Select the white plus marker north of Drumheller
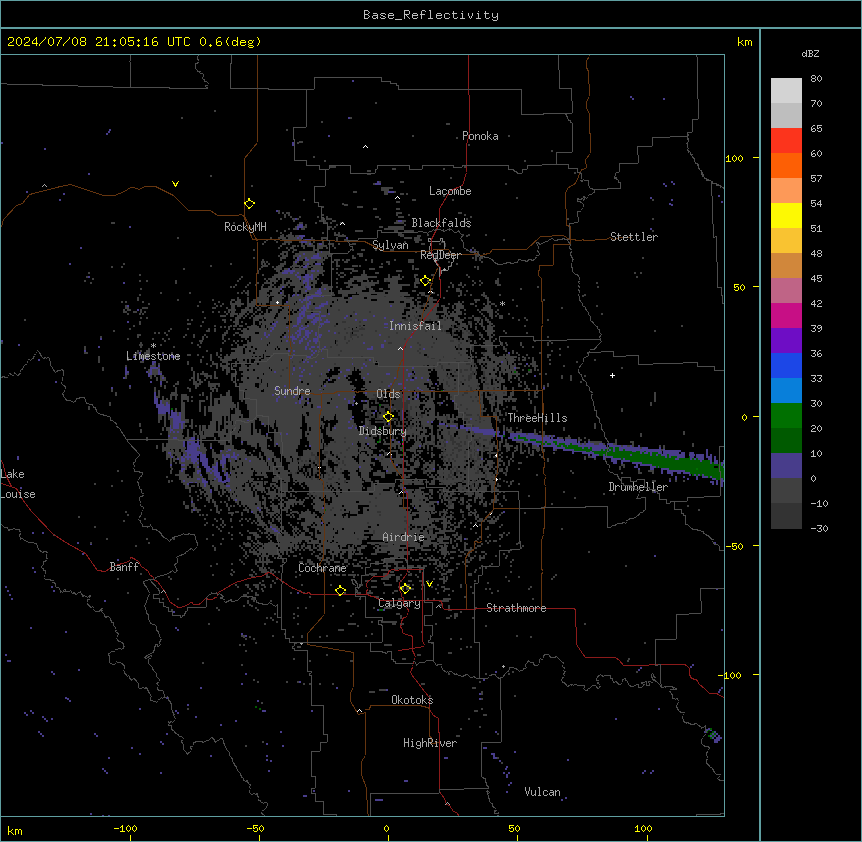This screenshot has height=842, width=862. click(x=612, y=375)
